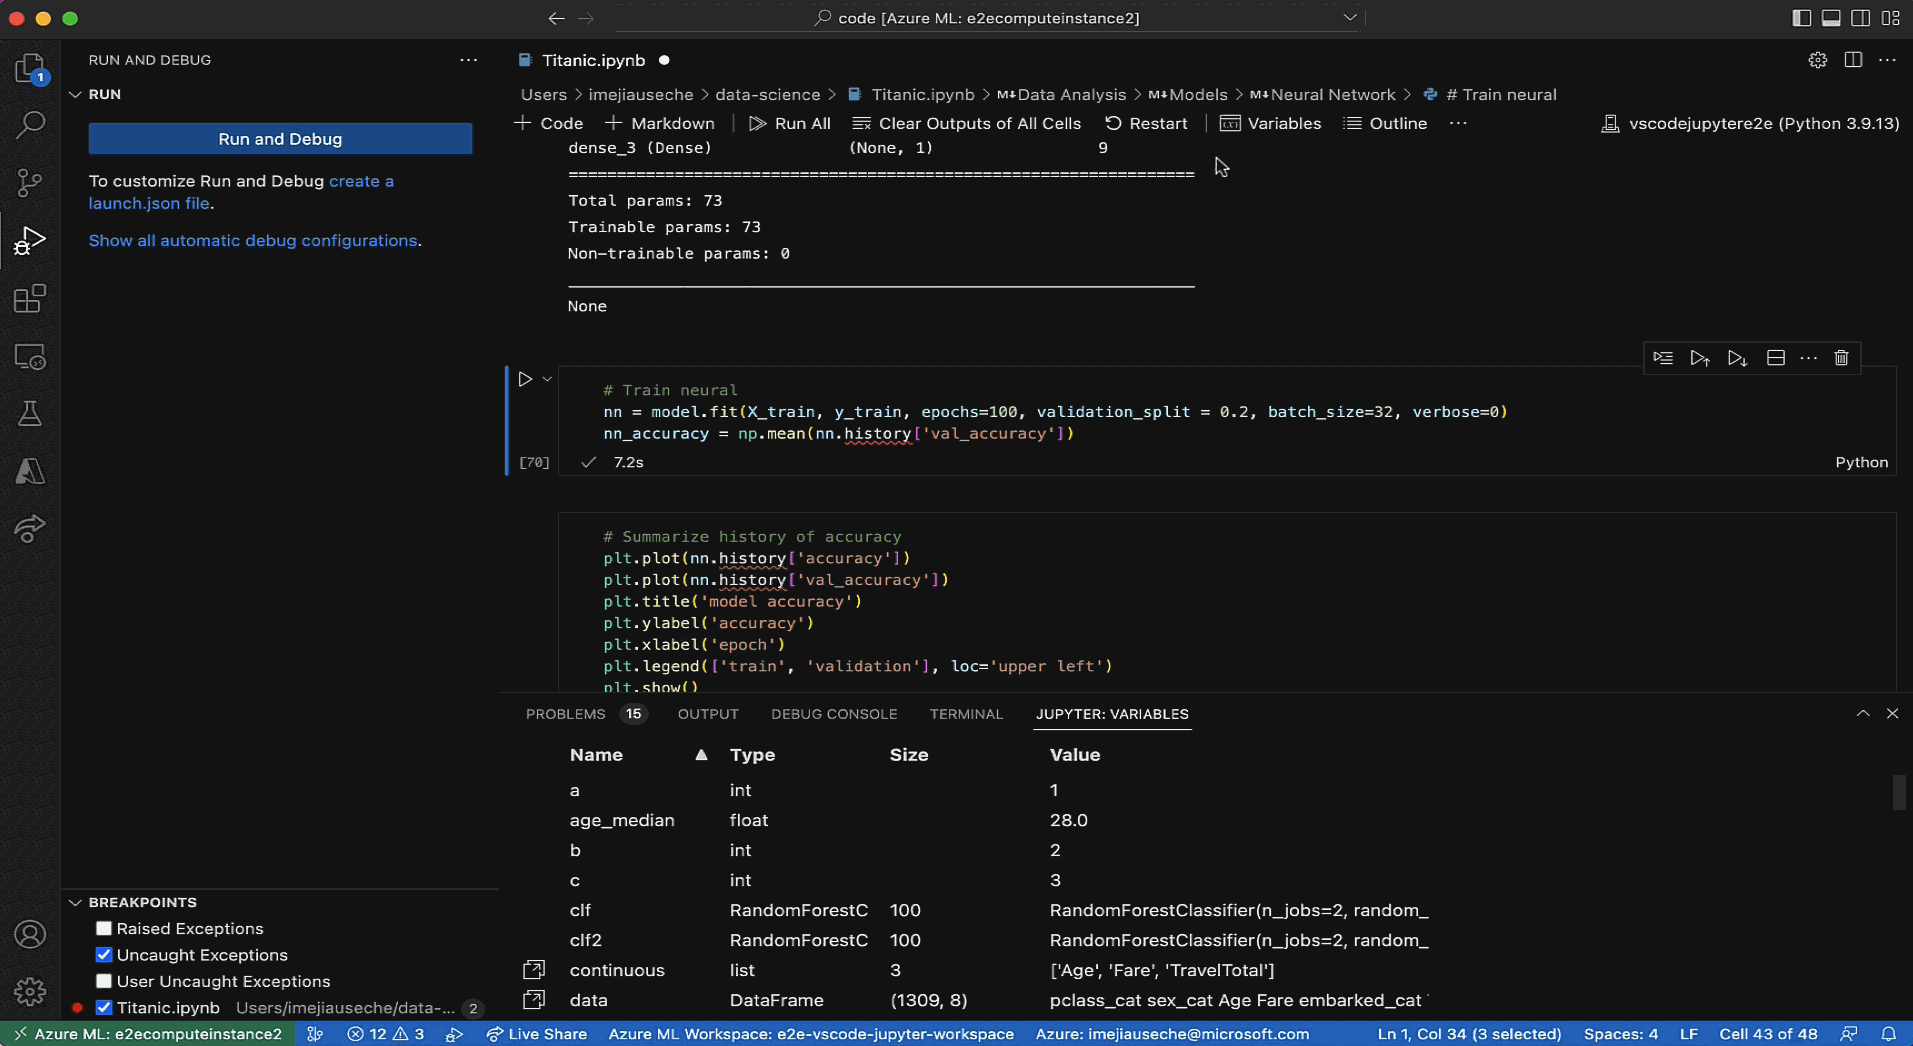Switch to OUTPUT tab

708,714
